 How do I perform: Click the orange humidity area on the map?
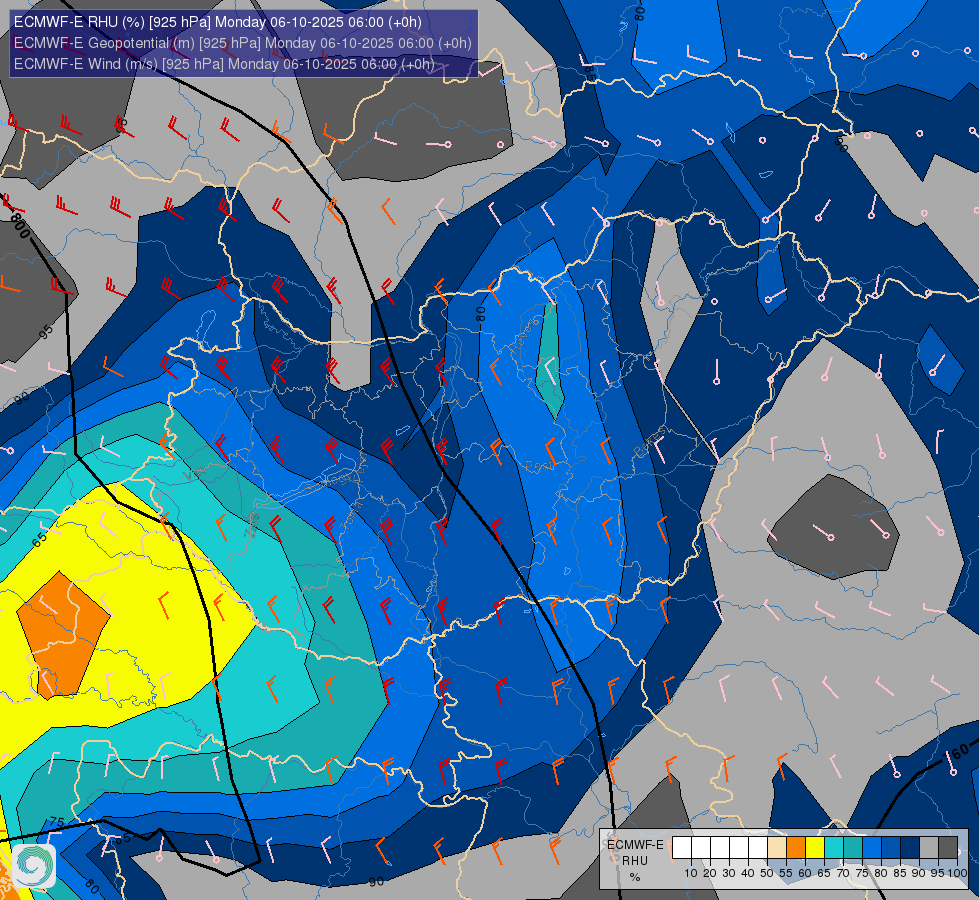point(62,634)
